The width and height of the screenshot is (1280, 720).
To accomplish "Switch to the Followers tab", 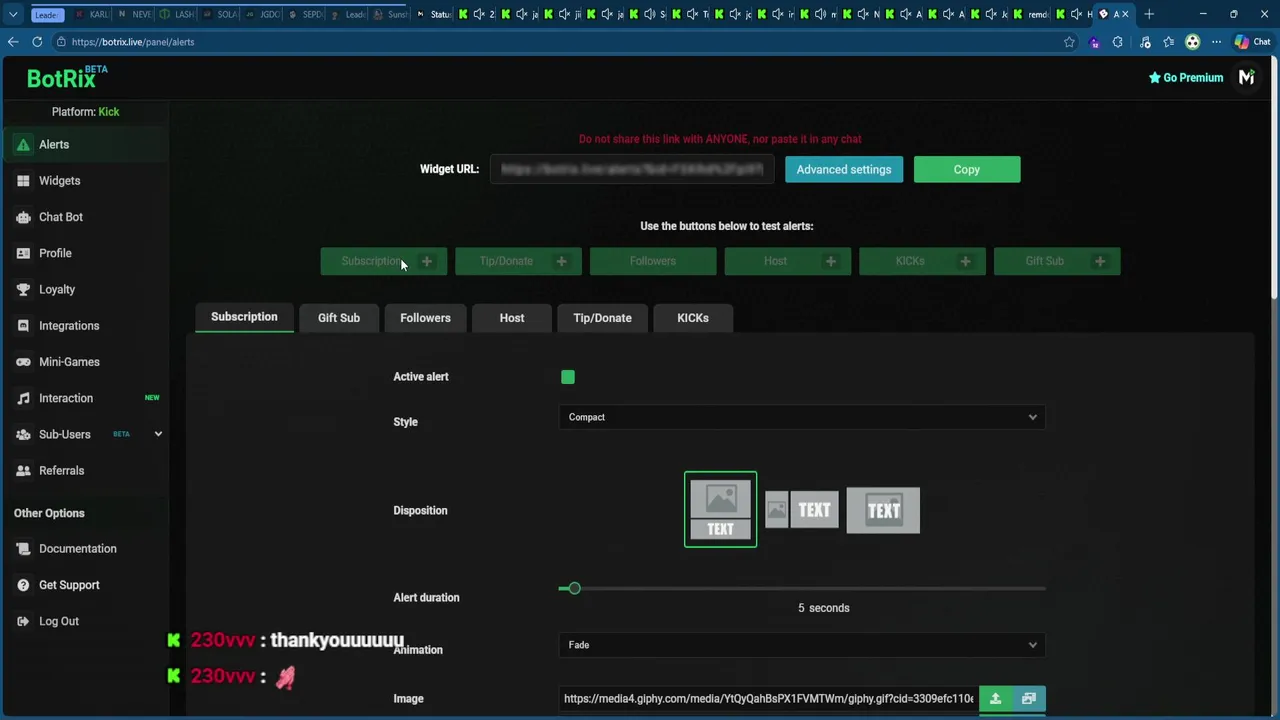I will coord(425,318).
